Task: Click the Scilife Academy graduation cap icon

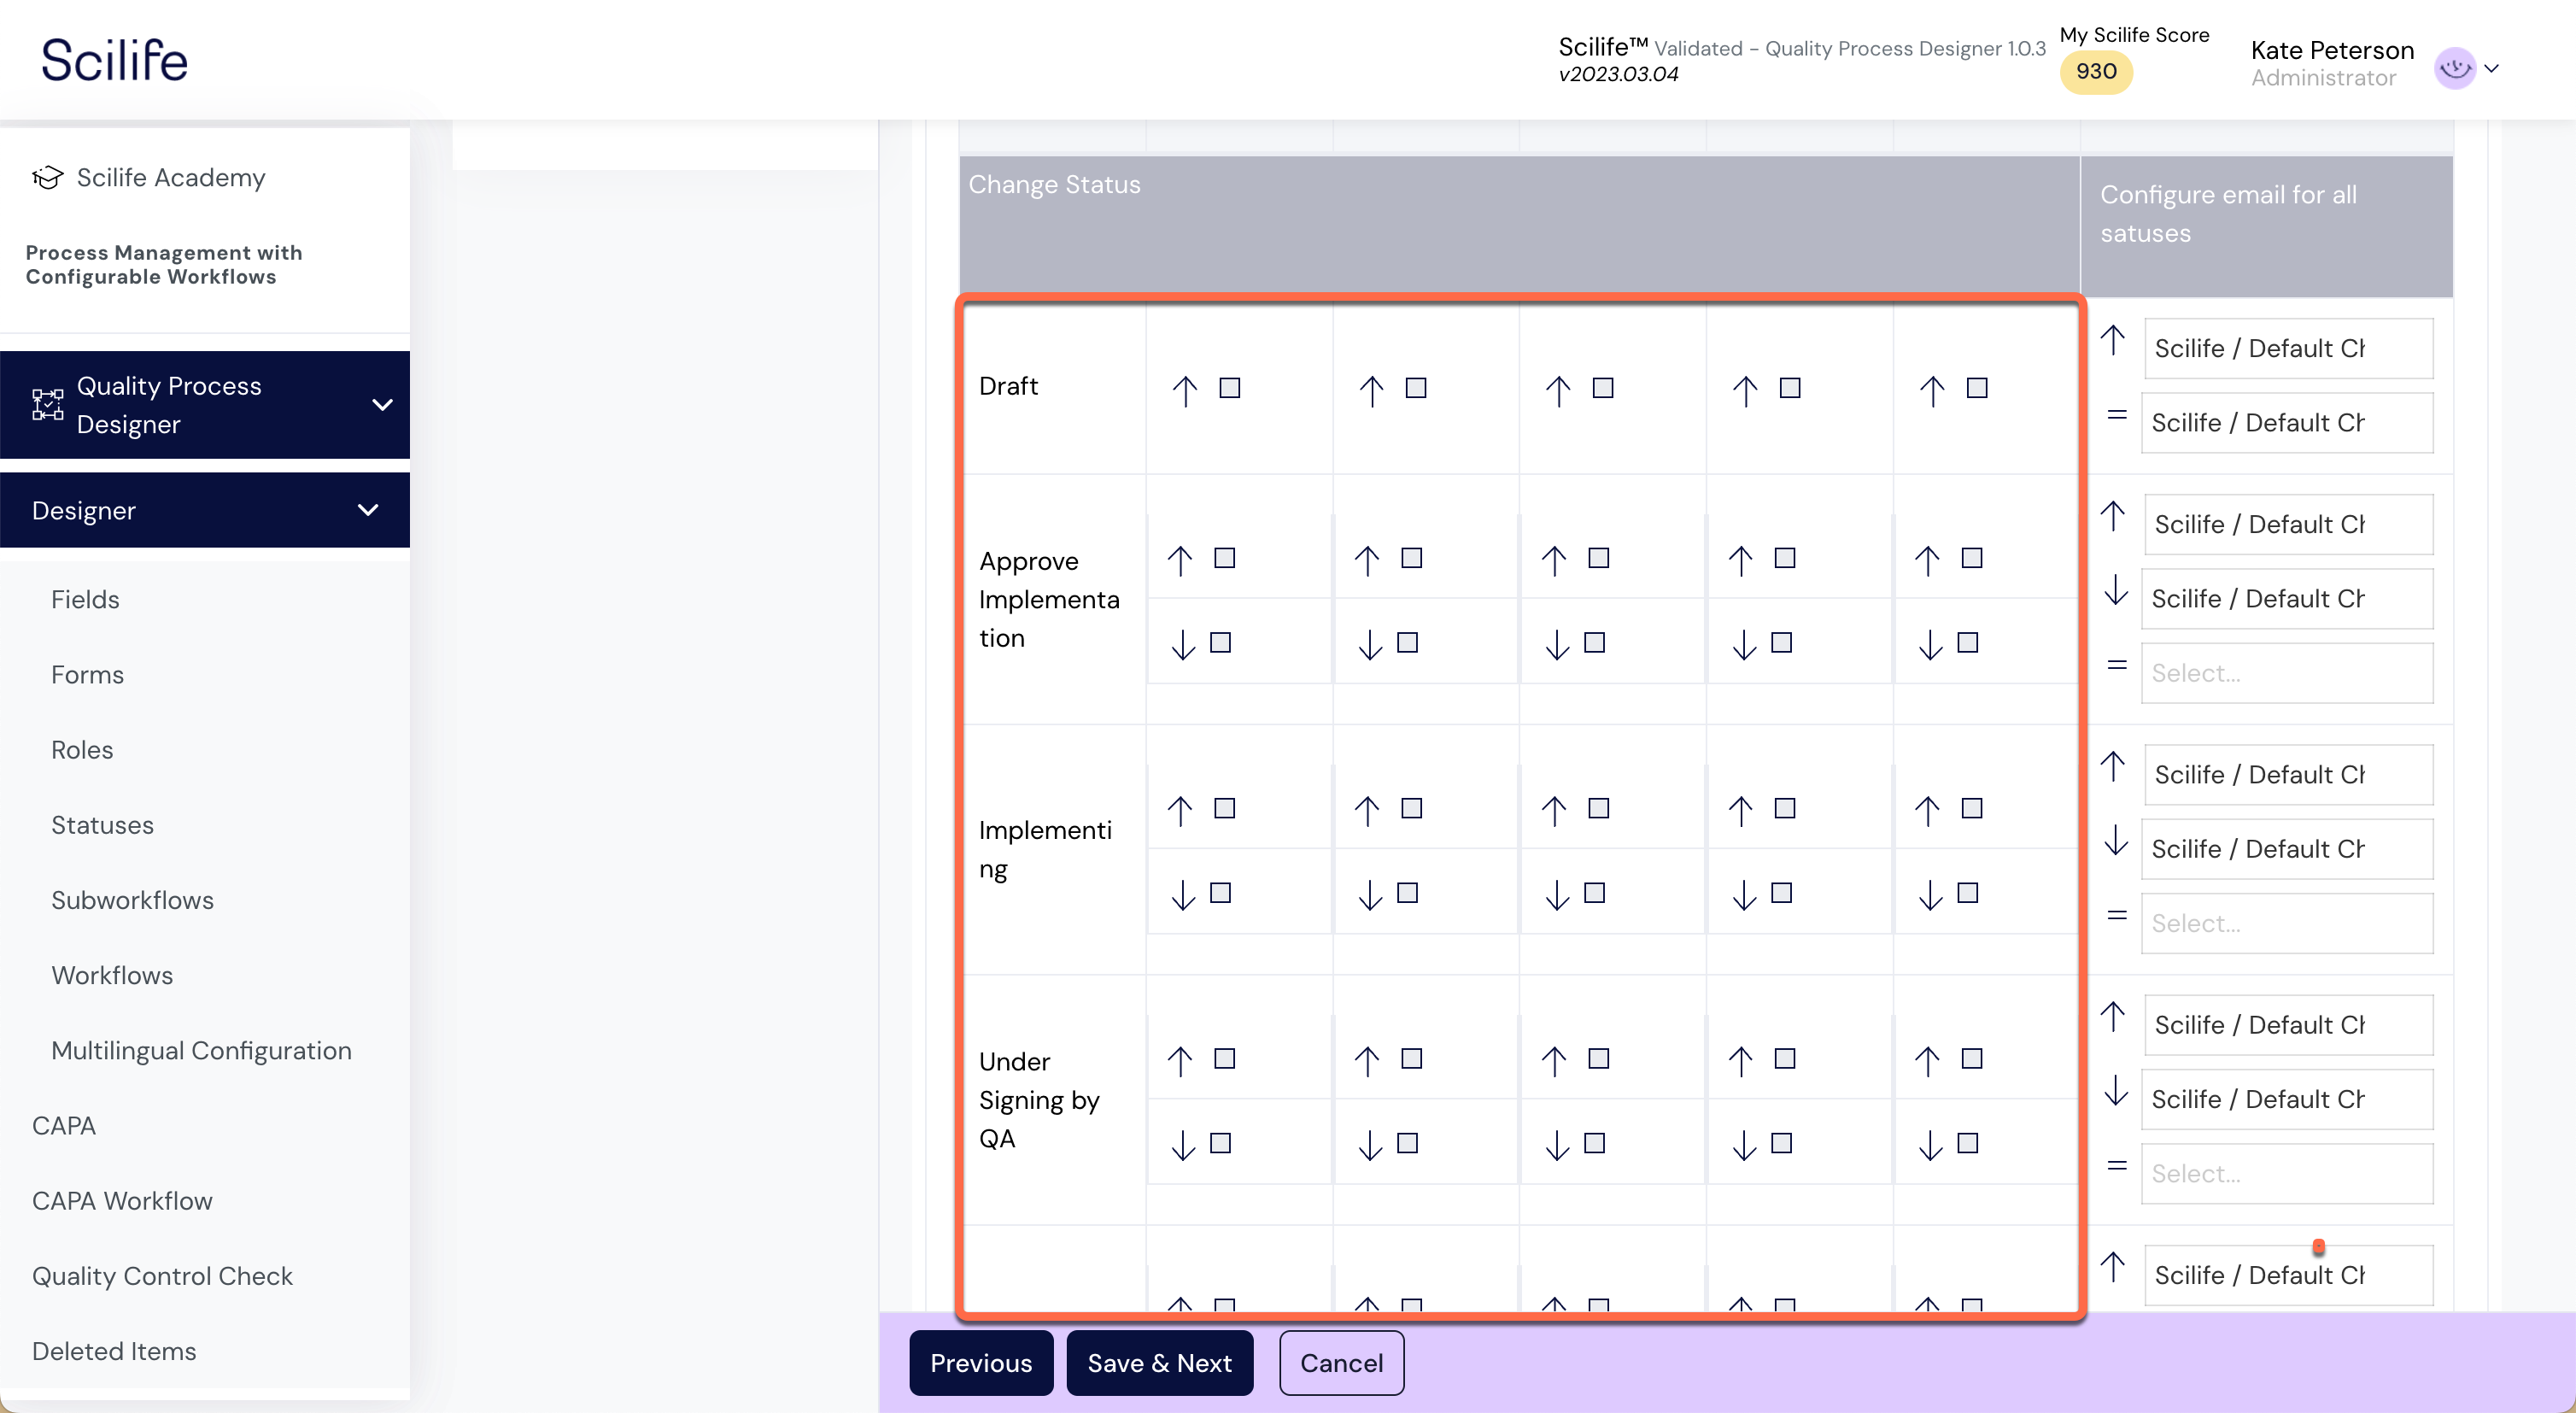Action: (47, 178)
